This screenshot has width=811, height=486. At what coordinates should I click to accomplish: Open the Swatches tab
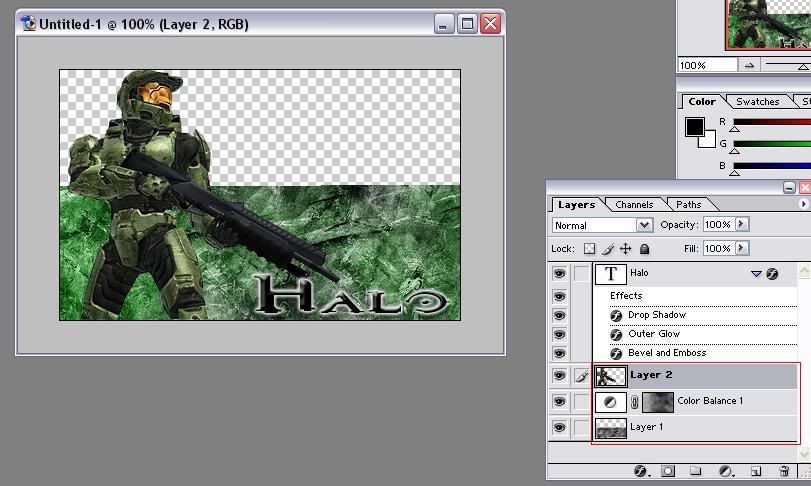click(x=757, y=102)
